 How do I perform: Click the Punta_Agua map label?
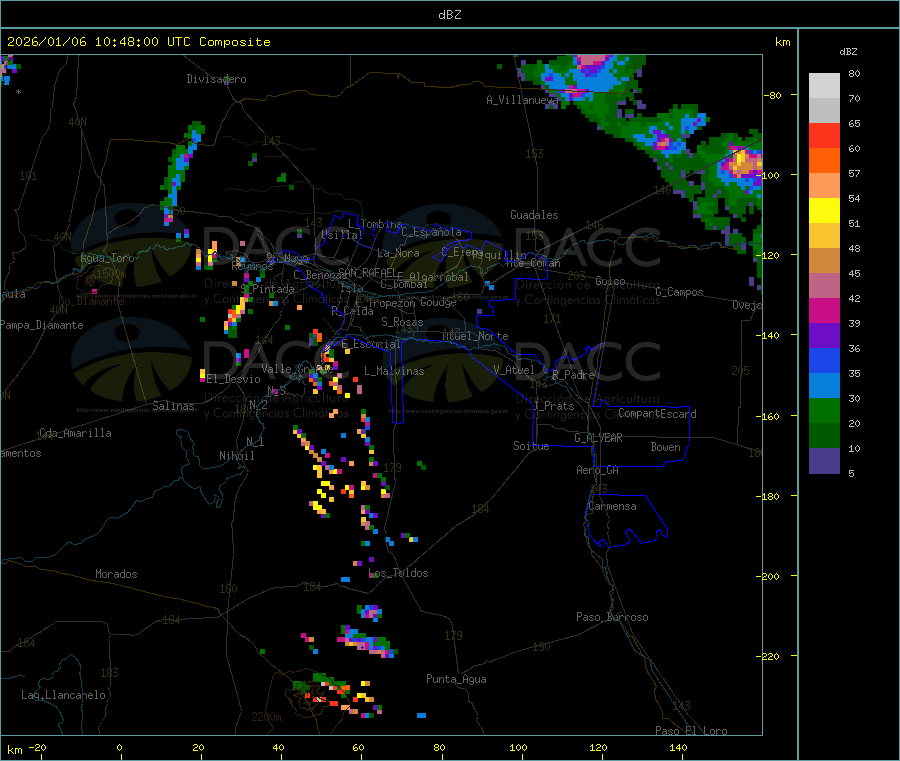[456, 679]
